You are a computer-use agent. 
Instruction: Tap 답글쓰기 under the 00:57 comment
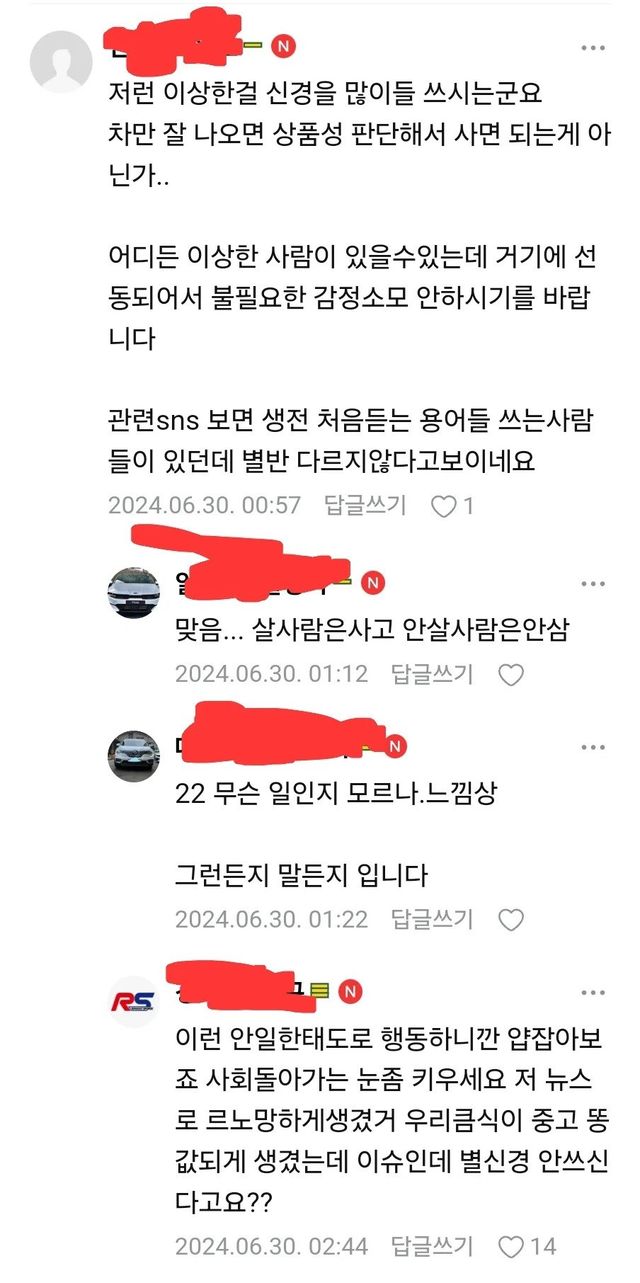pos(365,505)
